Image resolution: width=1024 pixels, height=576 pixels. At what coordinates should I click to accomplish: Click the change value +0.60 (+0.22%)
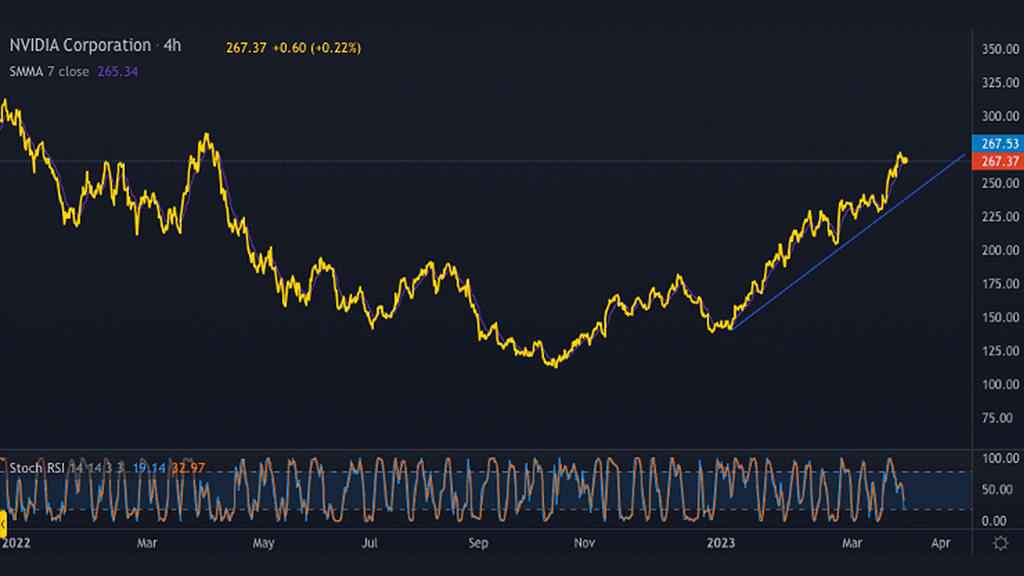tap(317, 48)
